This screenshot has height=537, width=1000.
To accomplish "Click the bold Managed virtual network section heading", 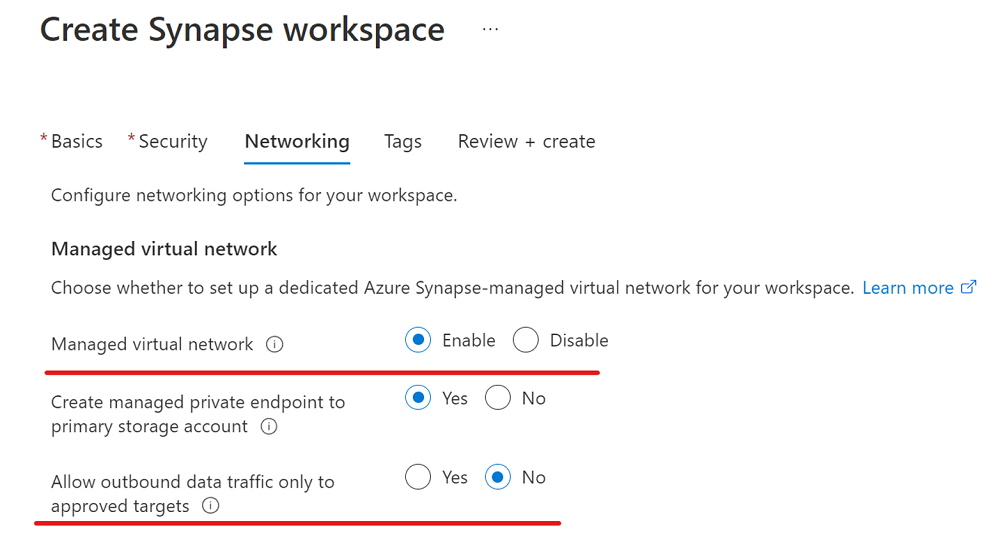I will click(x=164, y=249).
